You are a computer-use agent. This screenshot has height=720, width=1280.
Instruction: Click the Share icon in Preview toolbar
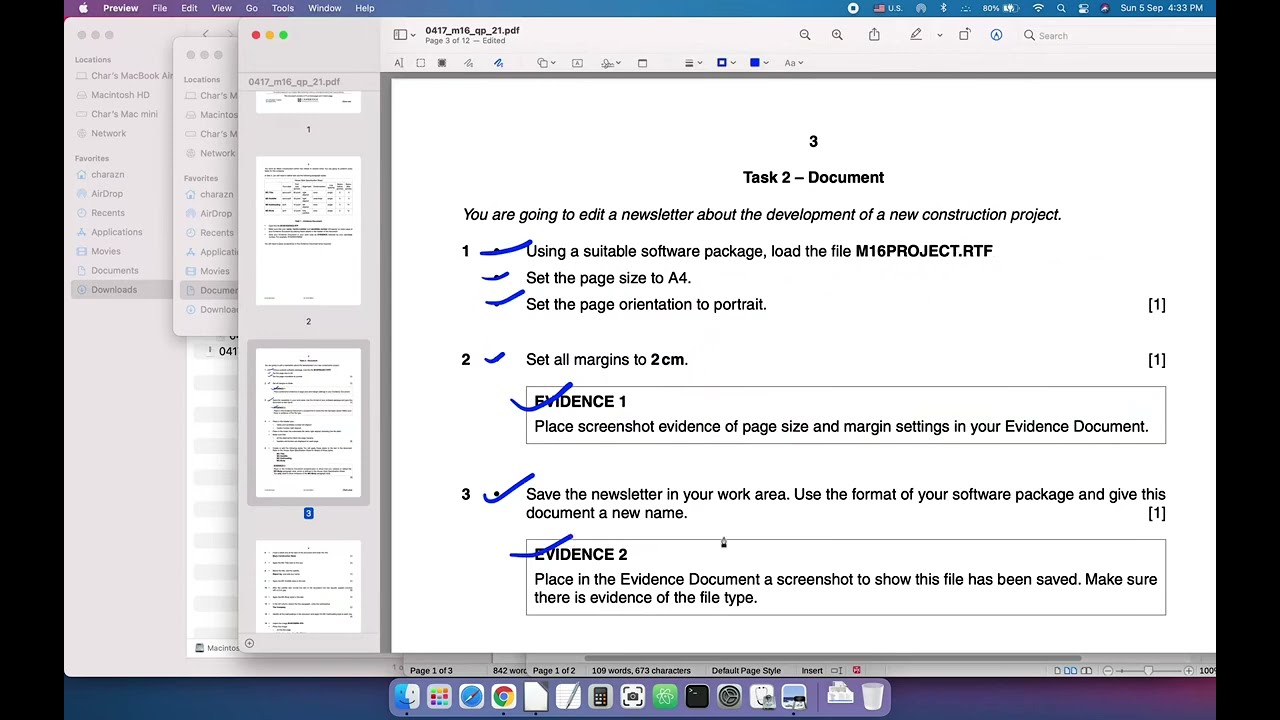click(x=874, y=35)
